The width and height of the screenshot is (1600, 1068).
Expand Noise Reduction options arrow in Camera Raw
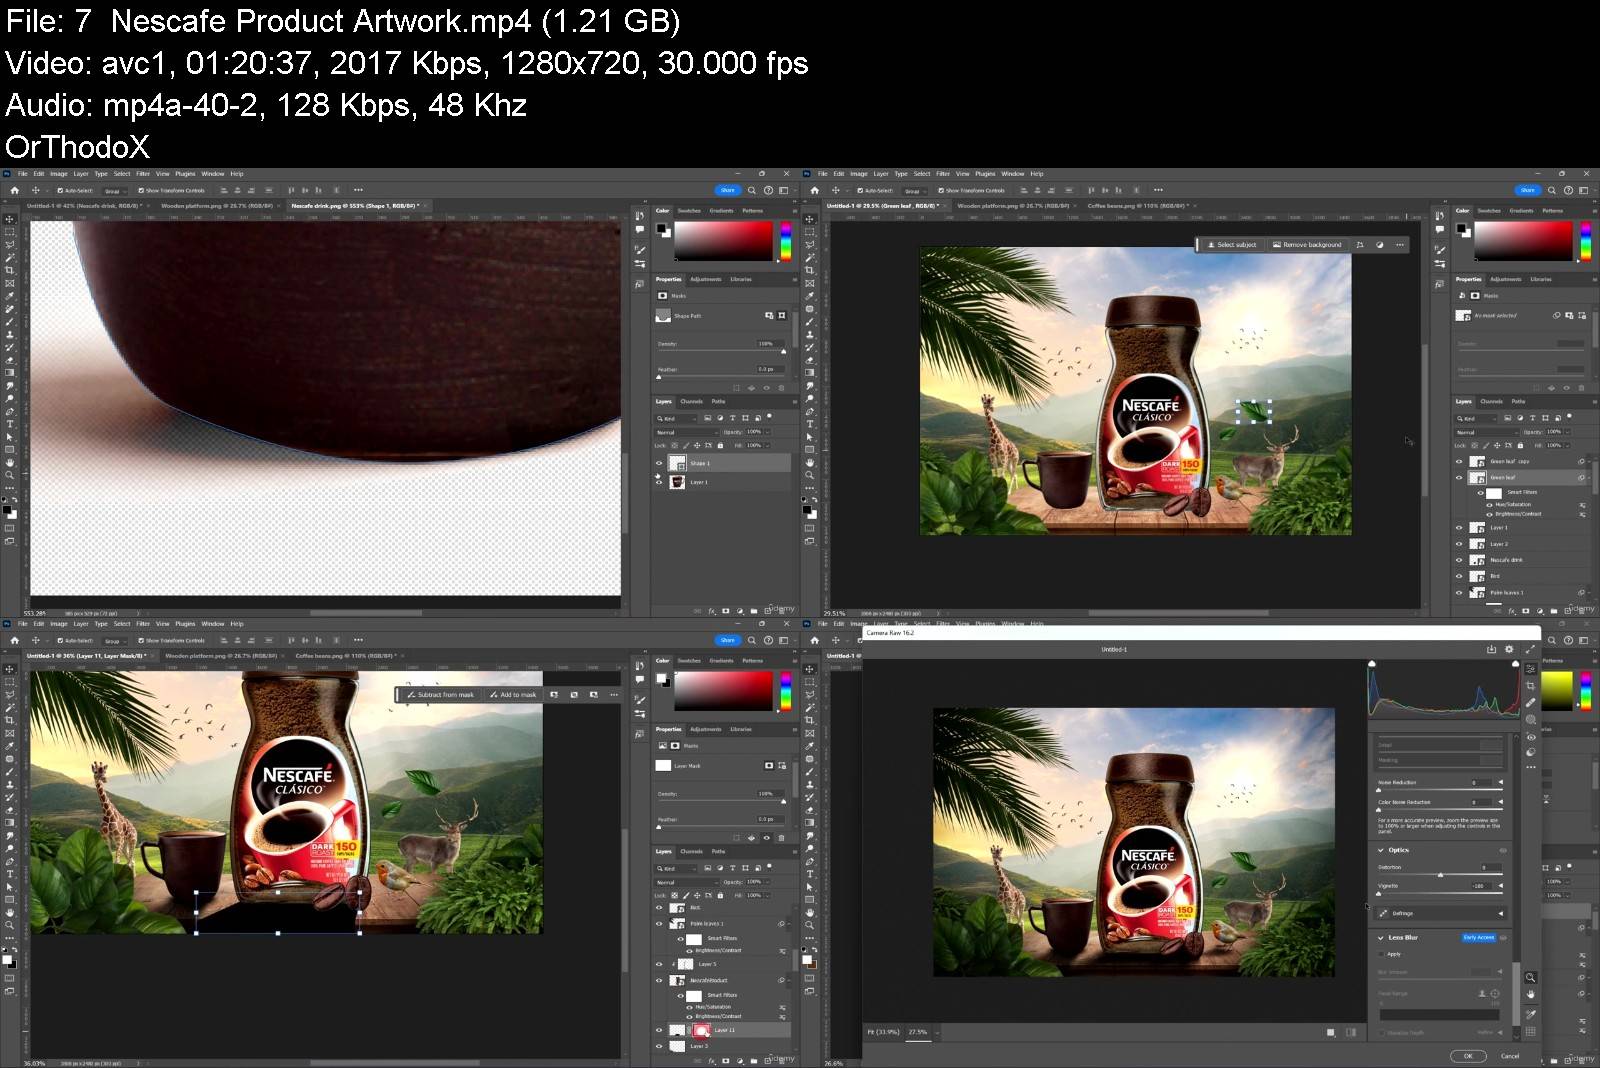click(x=1500, y=782)
